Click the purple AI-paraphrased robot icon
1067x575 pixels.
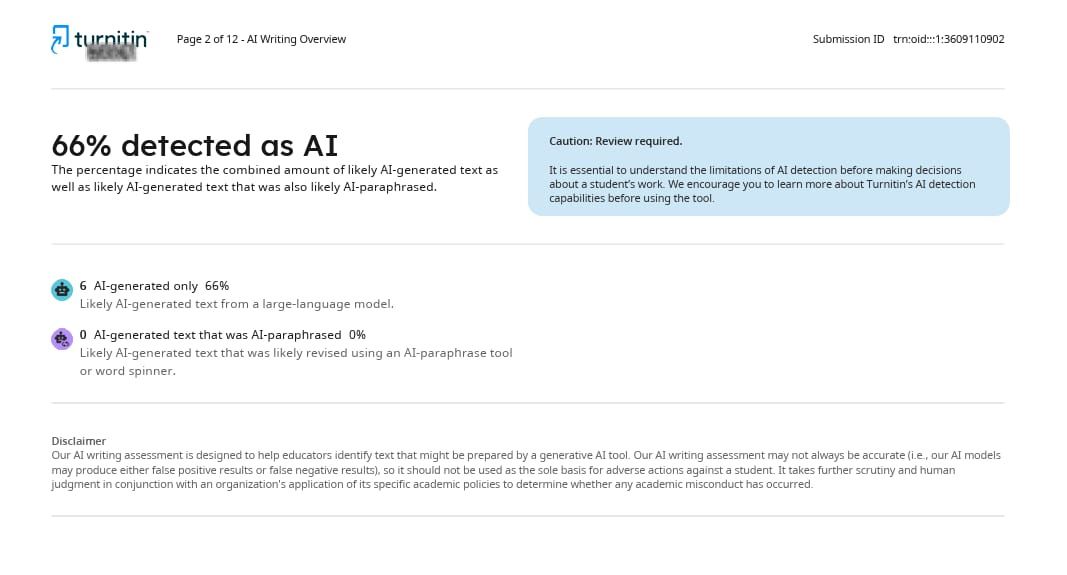coord(62,338)
